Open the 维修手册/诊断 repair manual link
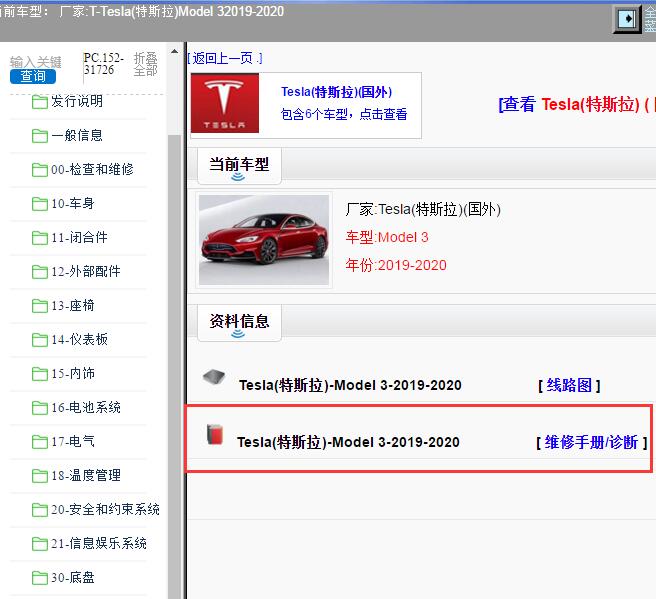Image resolution: width=656 pixels, height=599 pixels. pyautogui.click(x=592, y=442)
